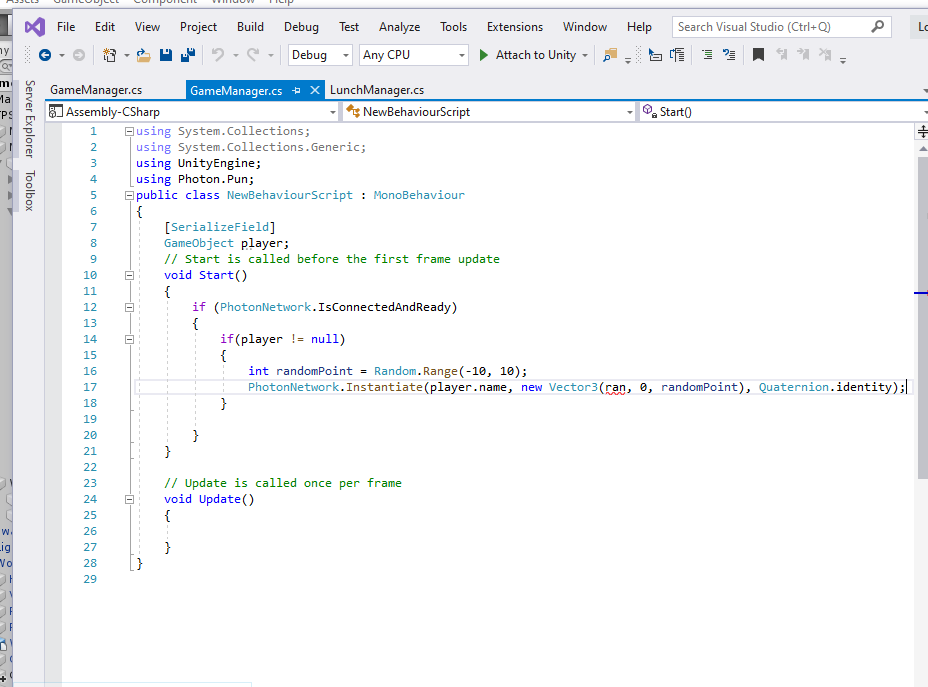928x687 pixels.
Task: Switch to the first GameManager.cs tab
Action: [x=96, y=90]
